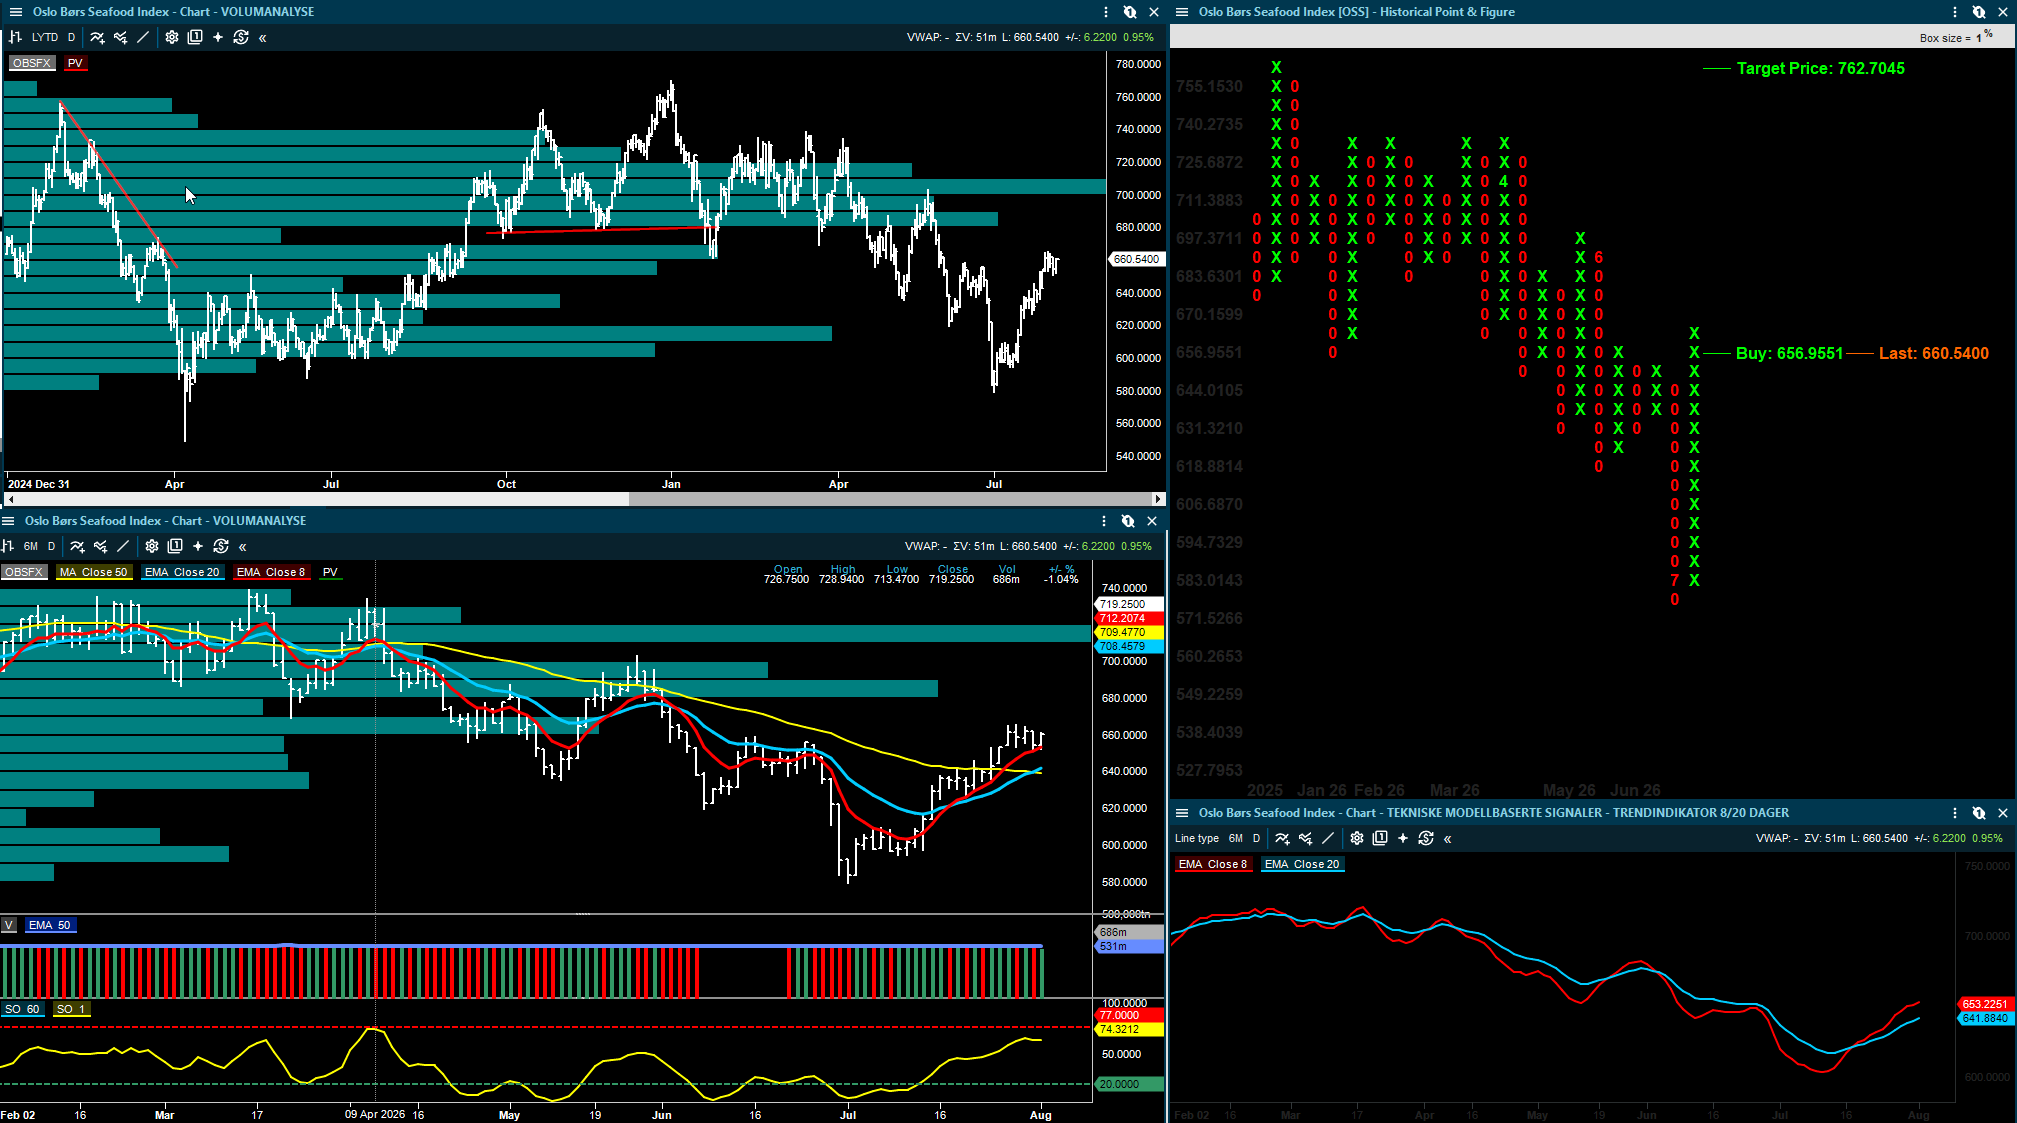Screen dimensions: 2017x1123
Task: Open three-dot menu of the Trendindikator window
Action: tap(1954, 813)
